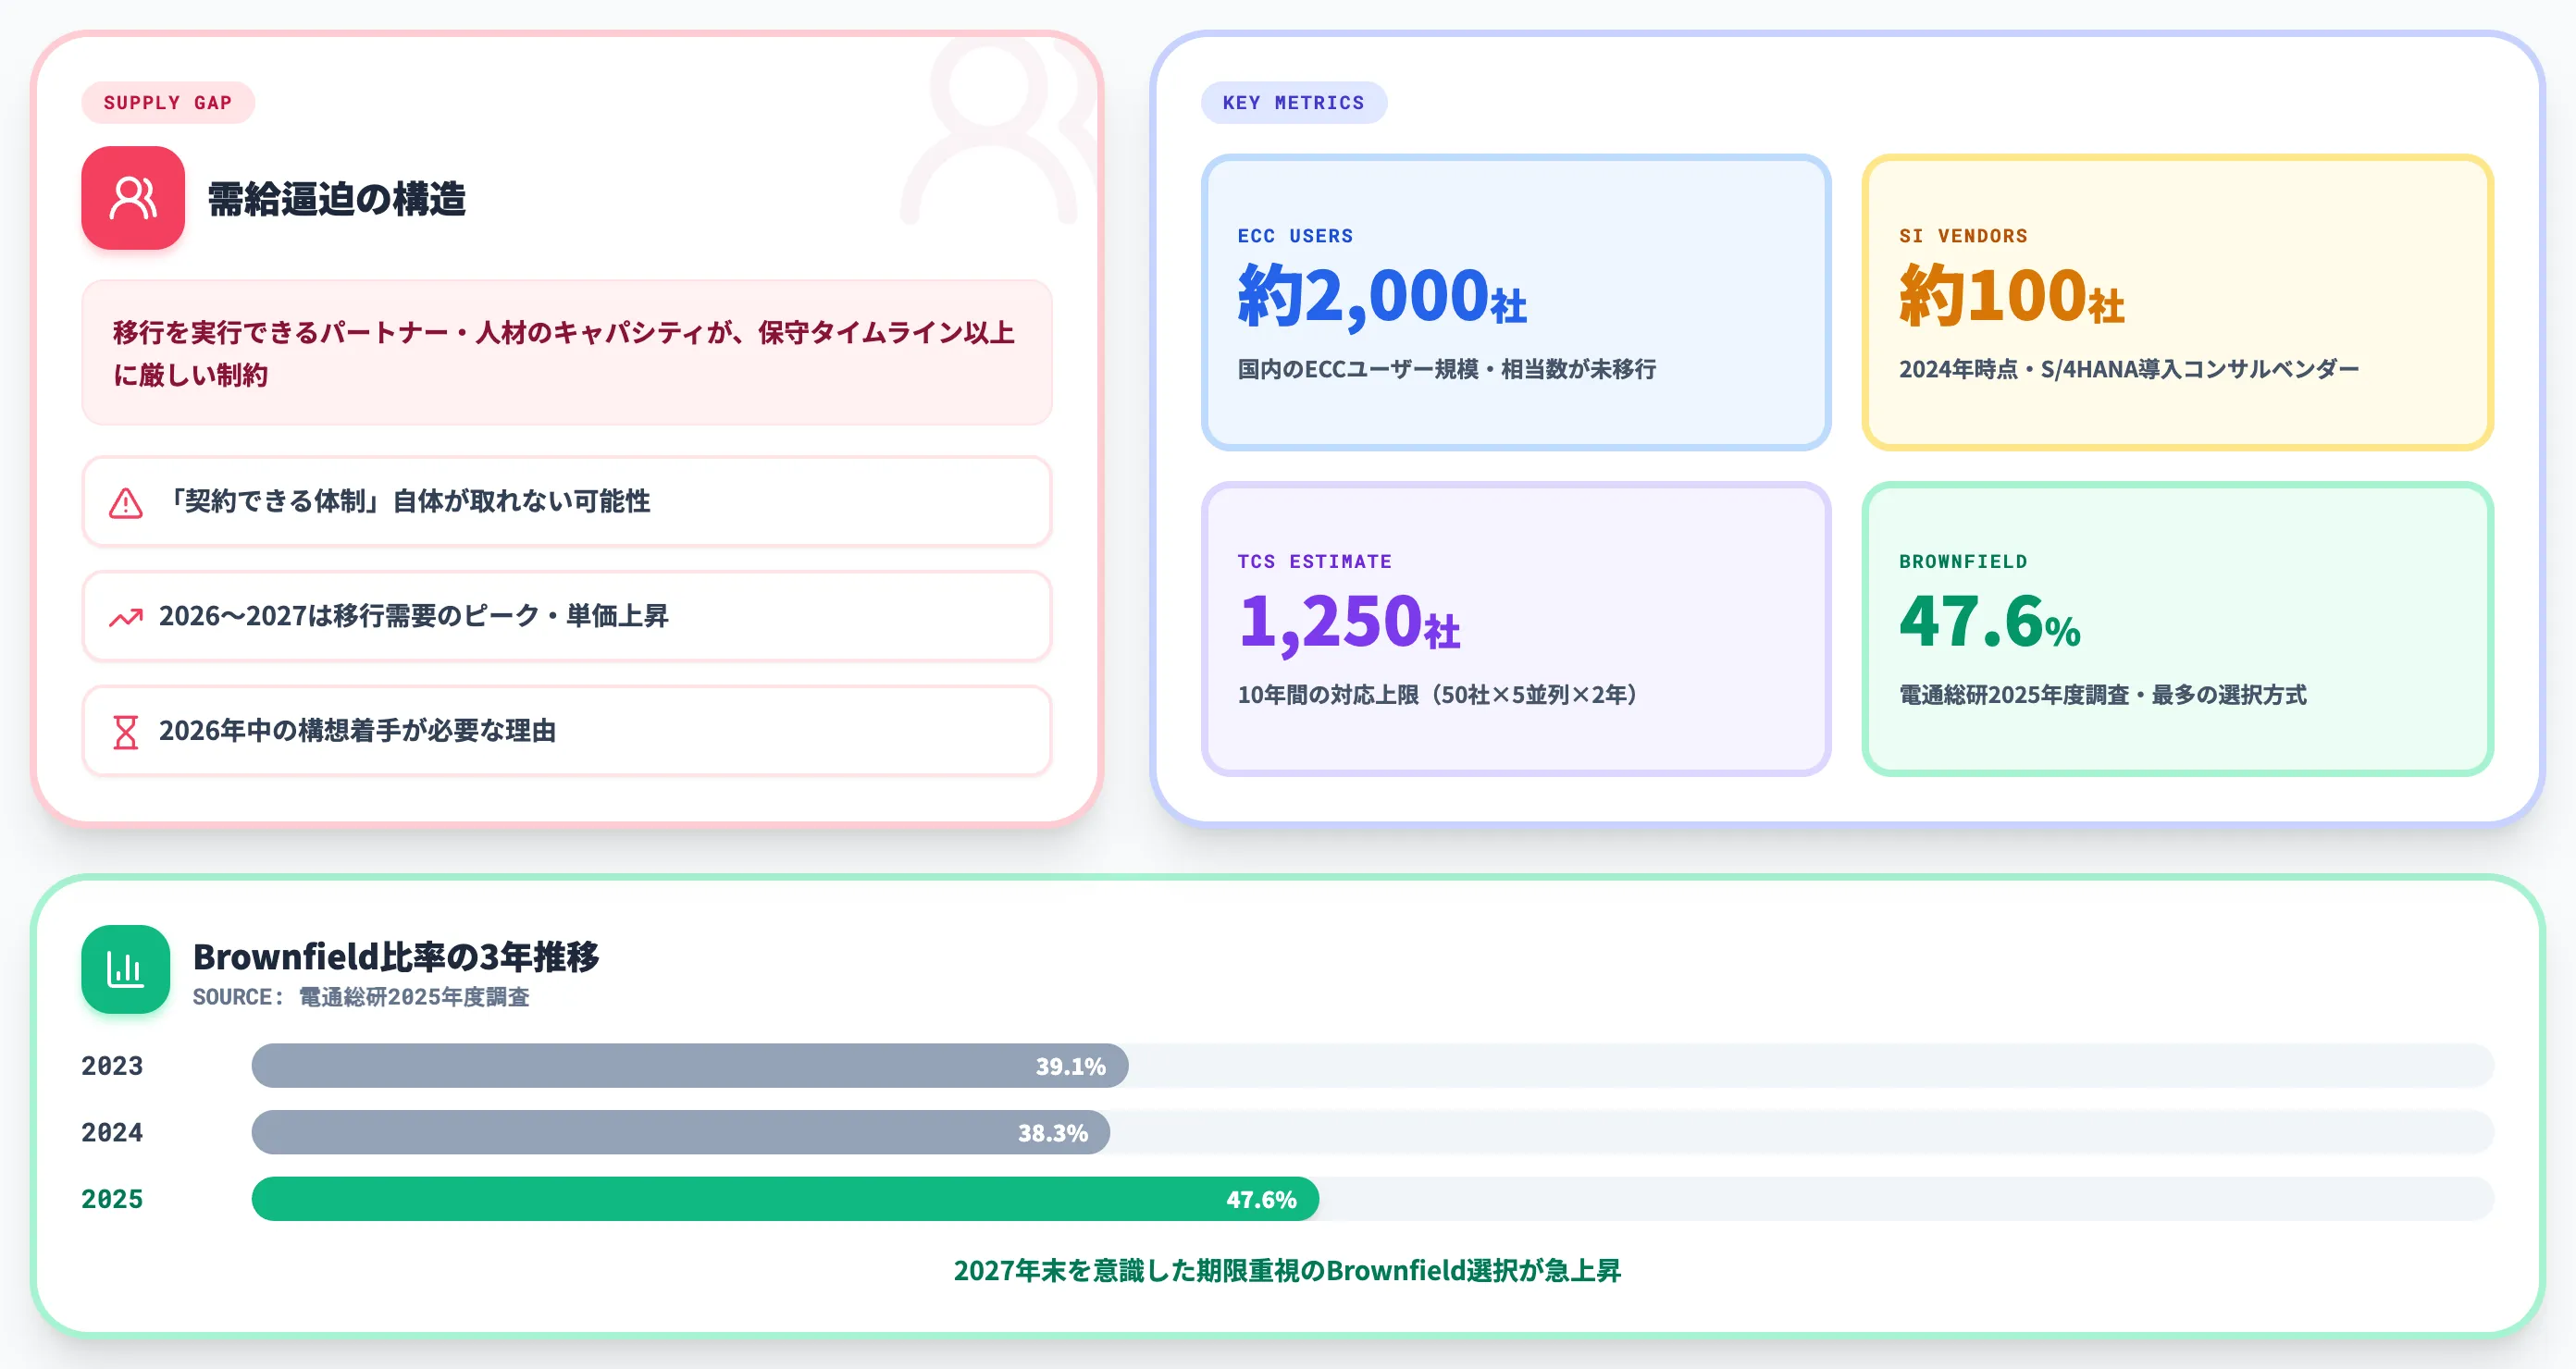
Task: Click the text 2024年時点・S/4HANA導入コンサルベンダー
Action: pos(2128,369)
